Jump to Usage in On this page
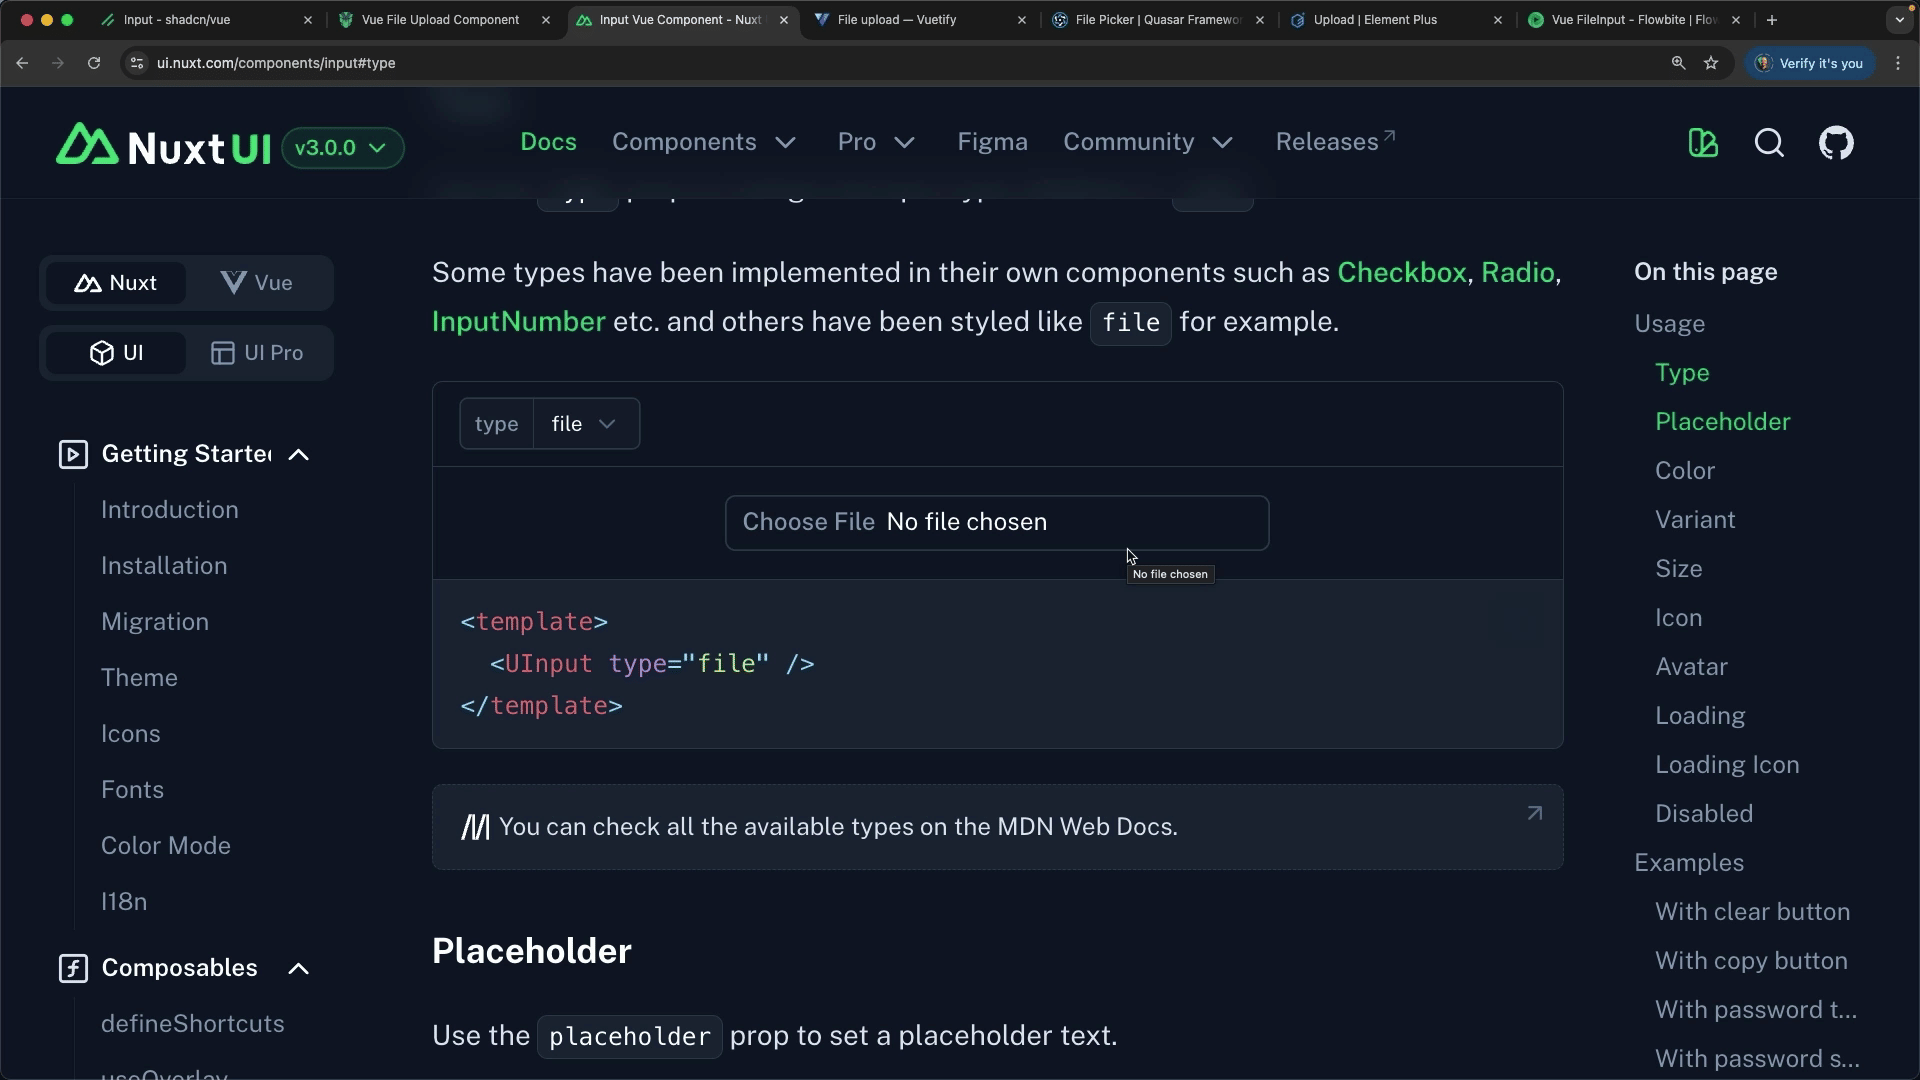Screen dimensions: 1920x1080 point(1669,324)
